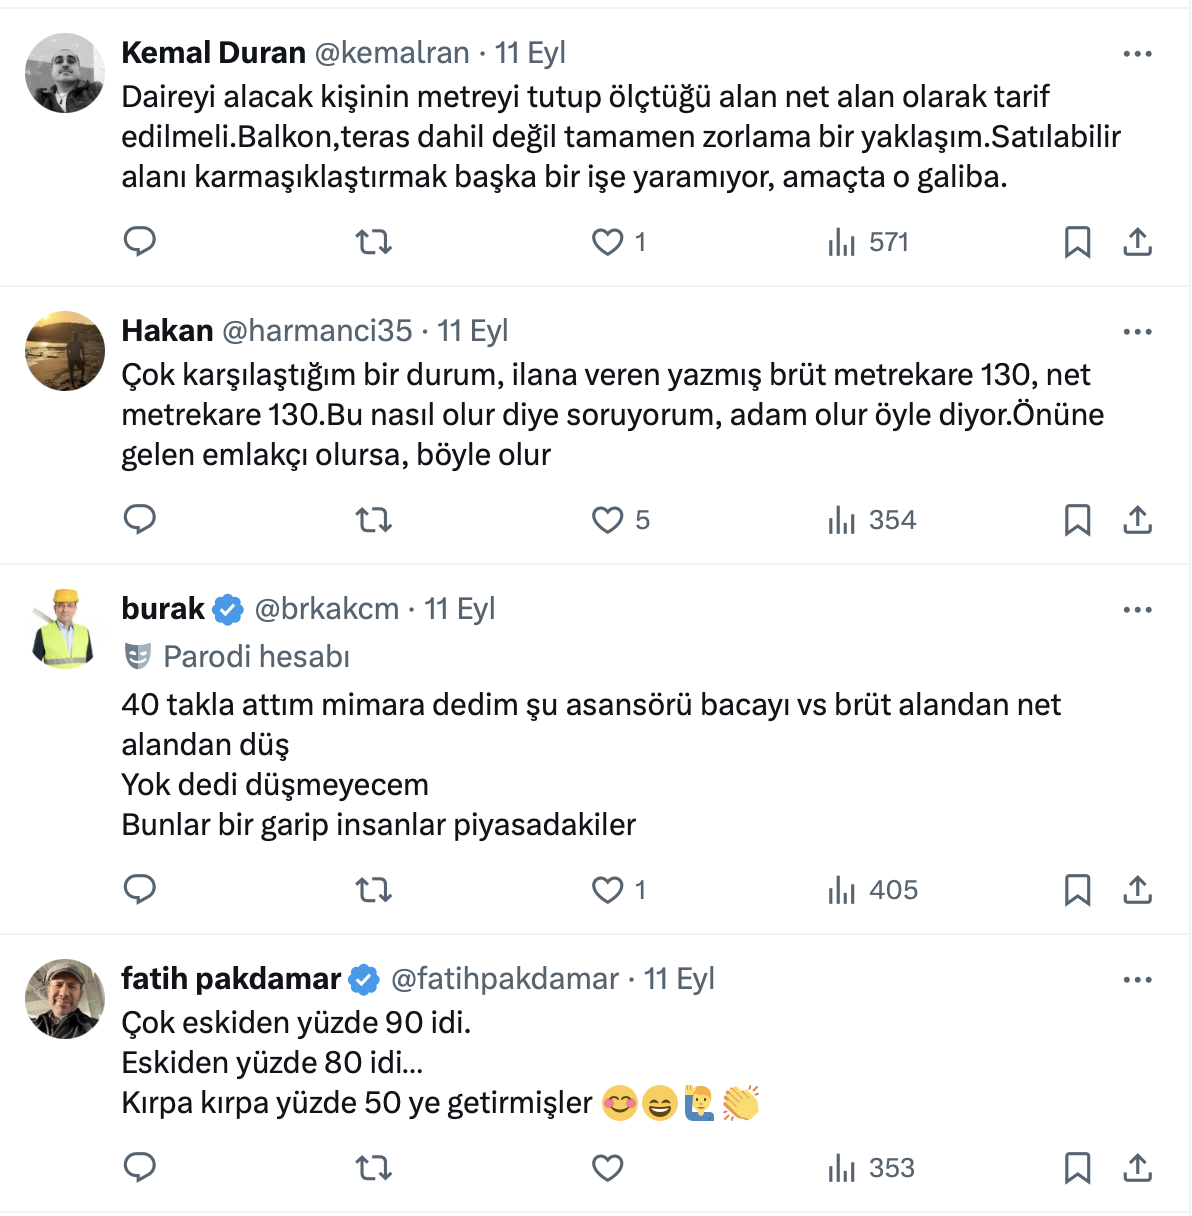Share Kemal Duran's tweet
Screen dimensions: 1192x1216
point(1138,242)
